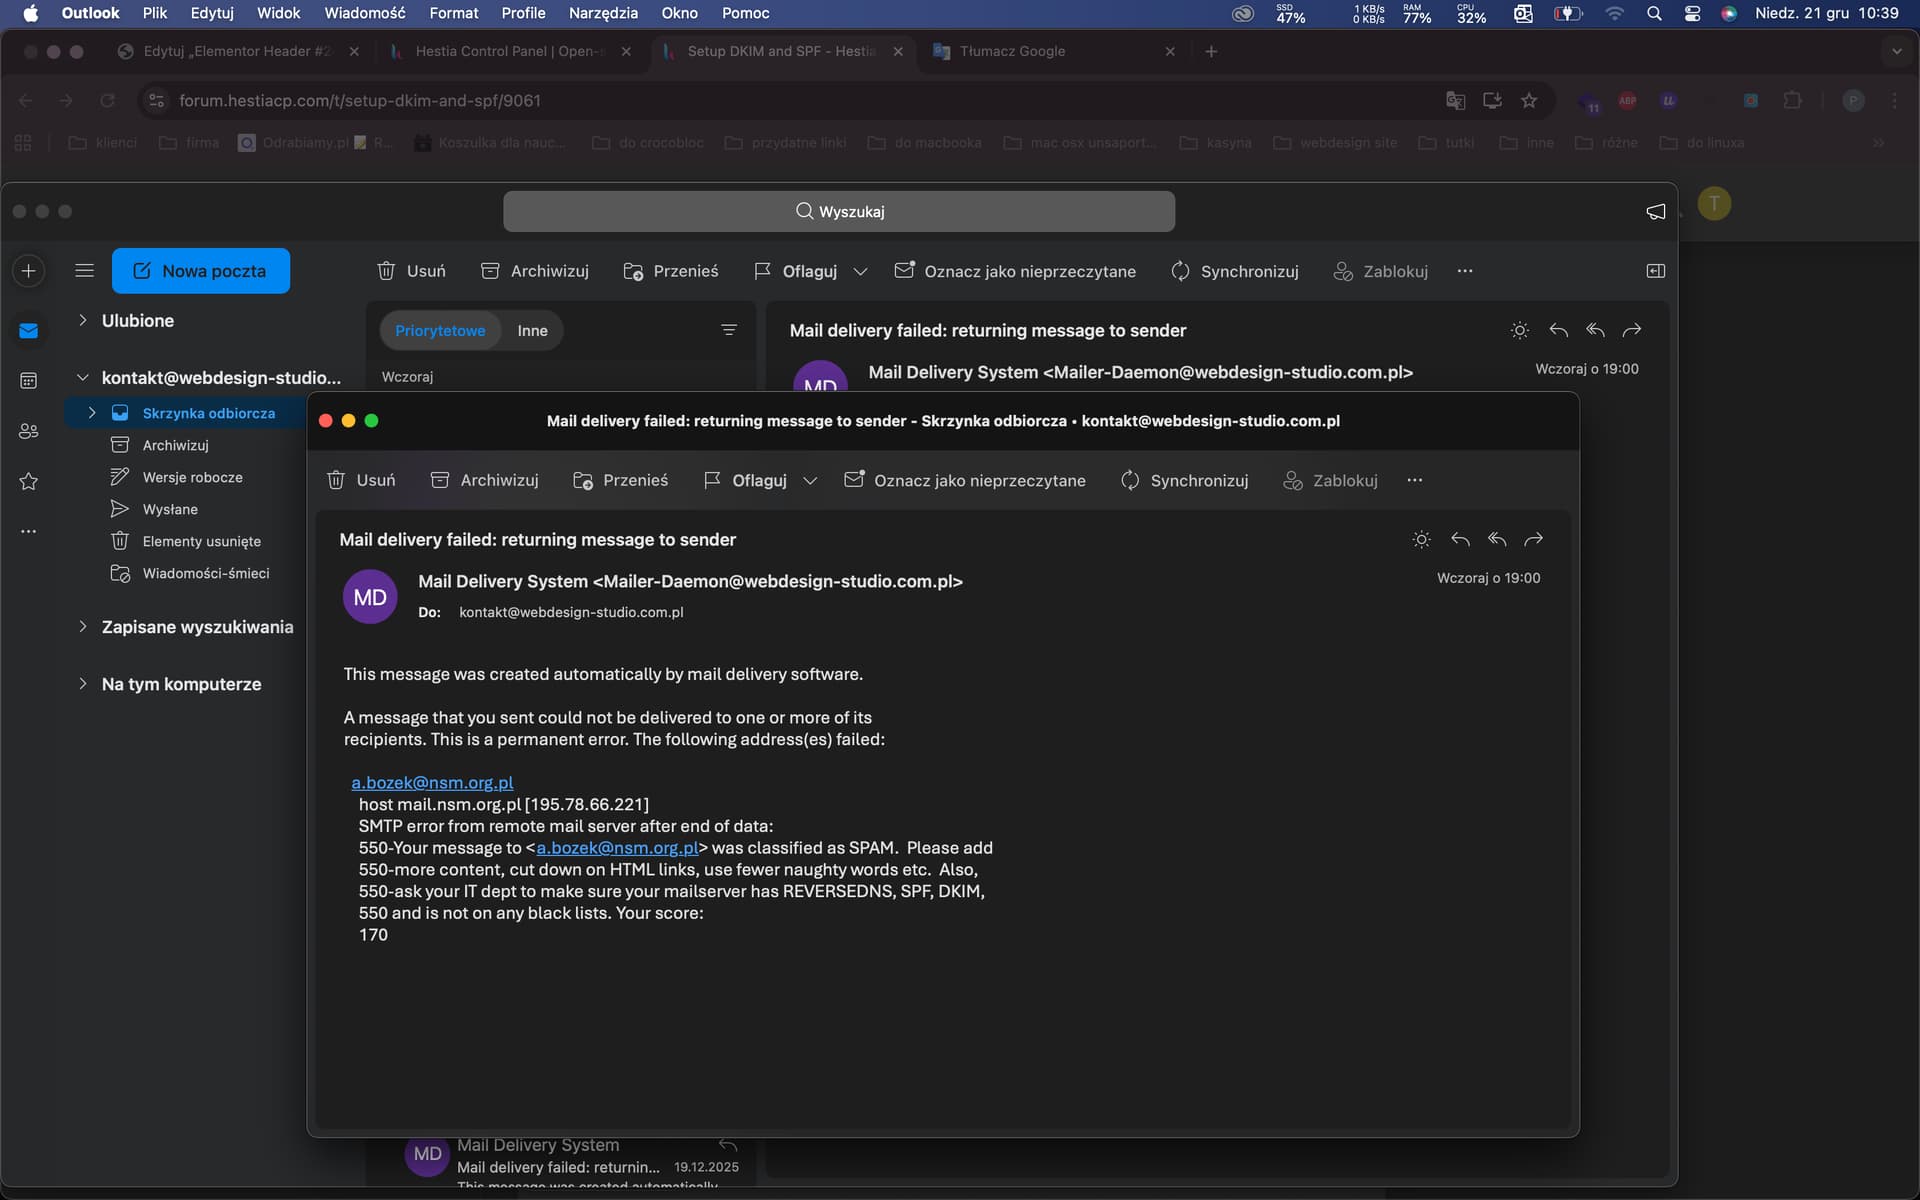Click reply-all arrow in message window header
The width and height of the screenshot is (1920, 1200).
click(1497, 540)
